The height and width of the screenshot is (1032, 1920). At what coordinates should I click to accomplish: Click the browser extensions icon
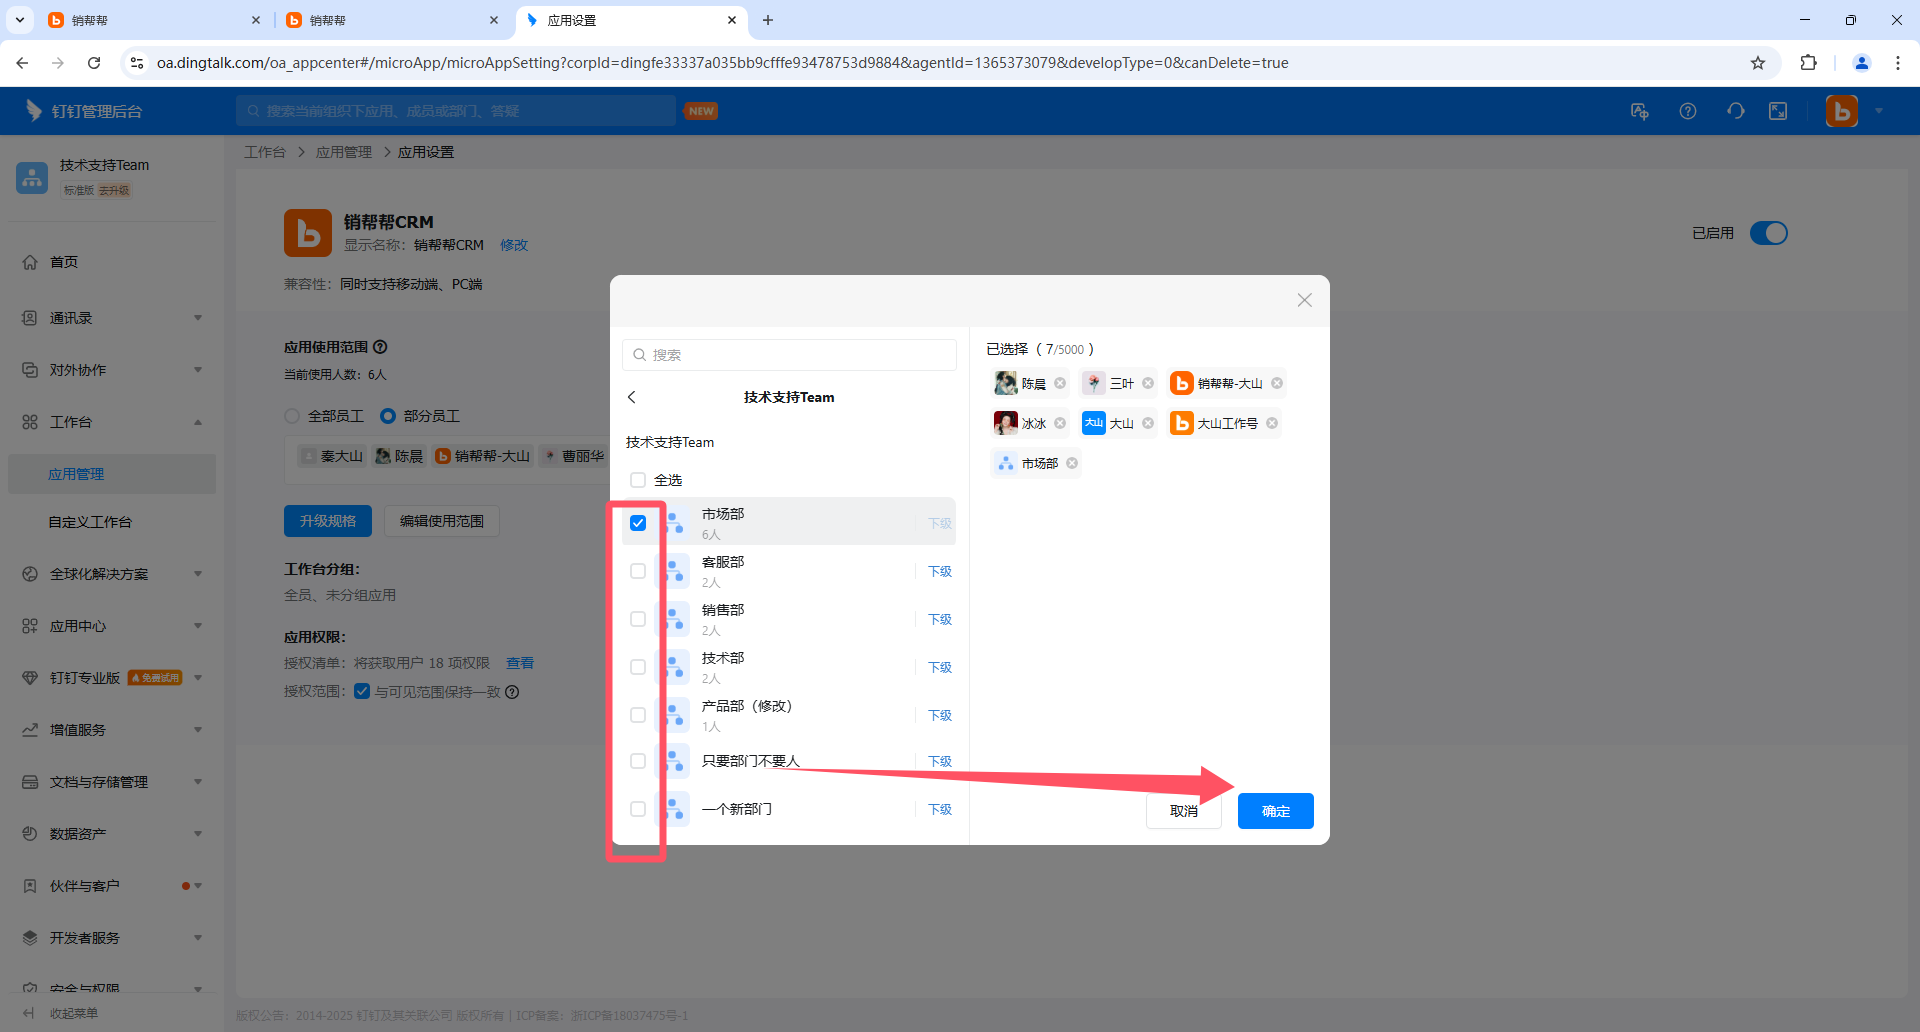pos(1808,62)
